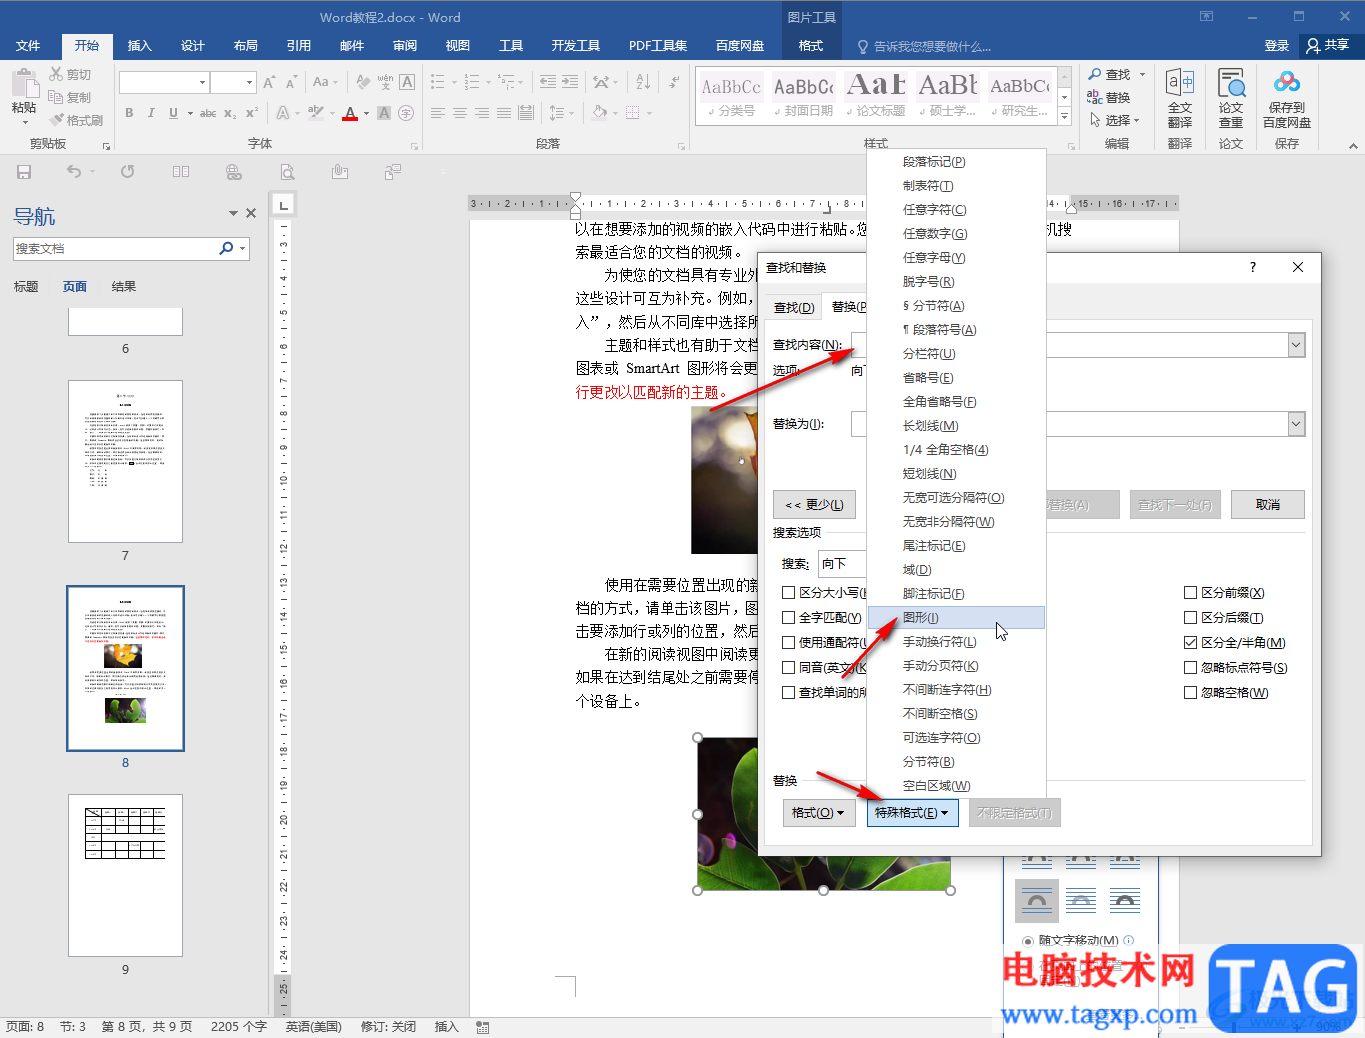Enable the 区分后缀 match suffix checkbox
Screen dimensions: 1365x1038
1190,618
